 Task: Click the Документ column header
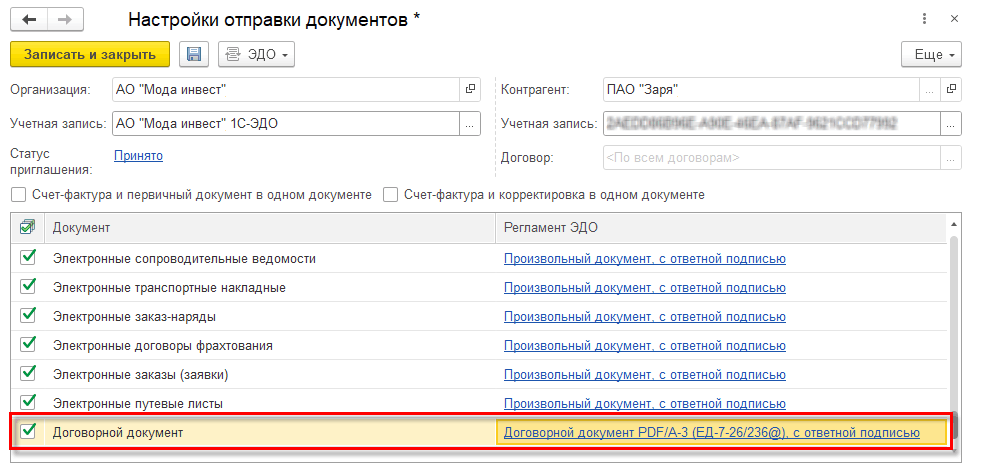click(270, 227)
